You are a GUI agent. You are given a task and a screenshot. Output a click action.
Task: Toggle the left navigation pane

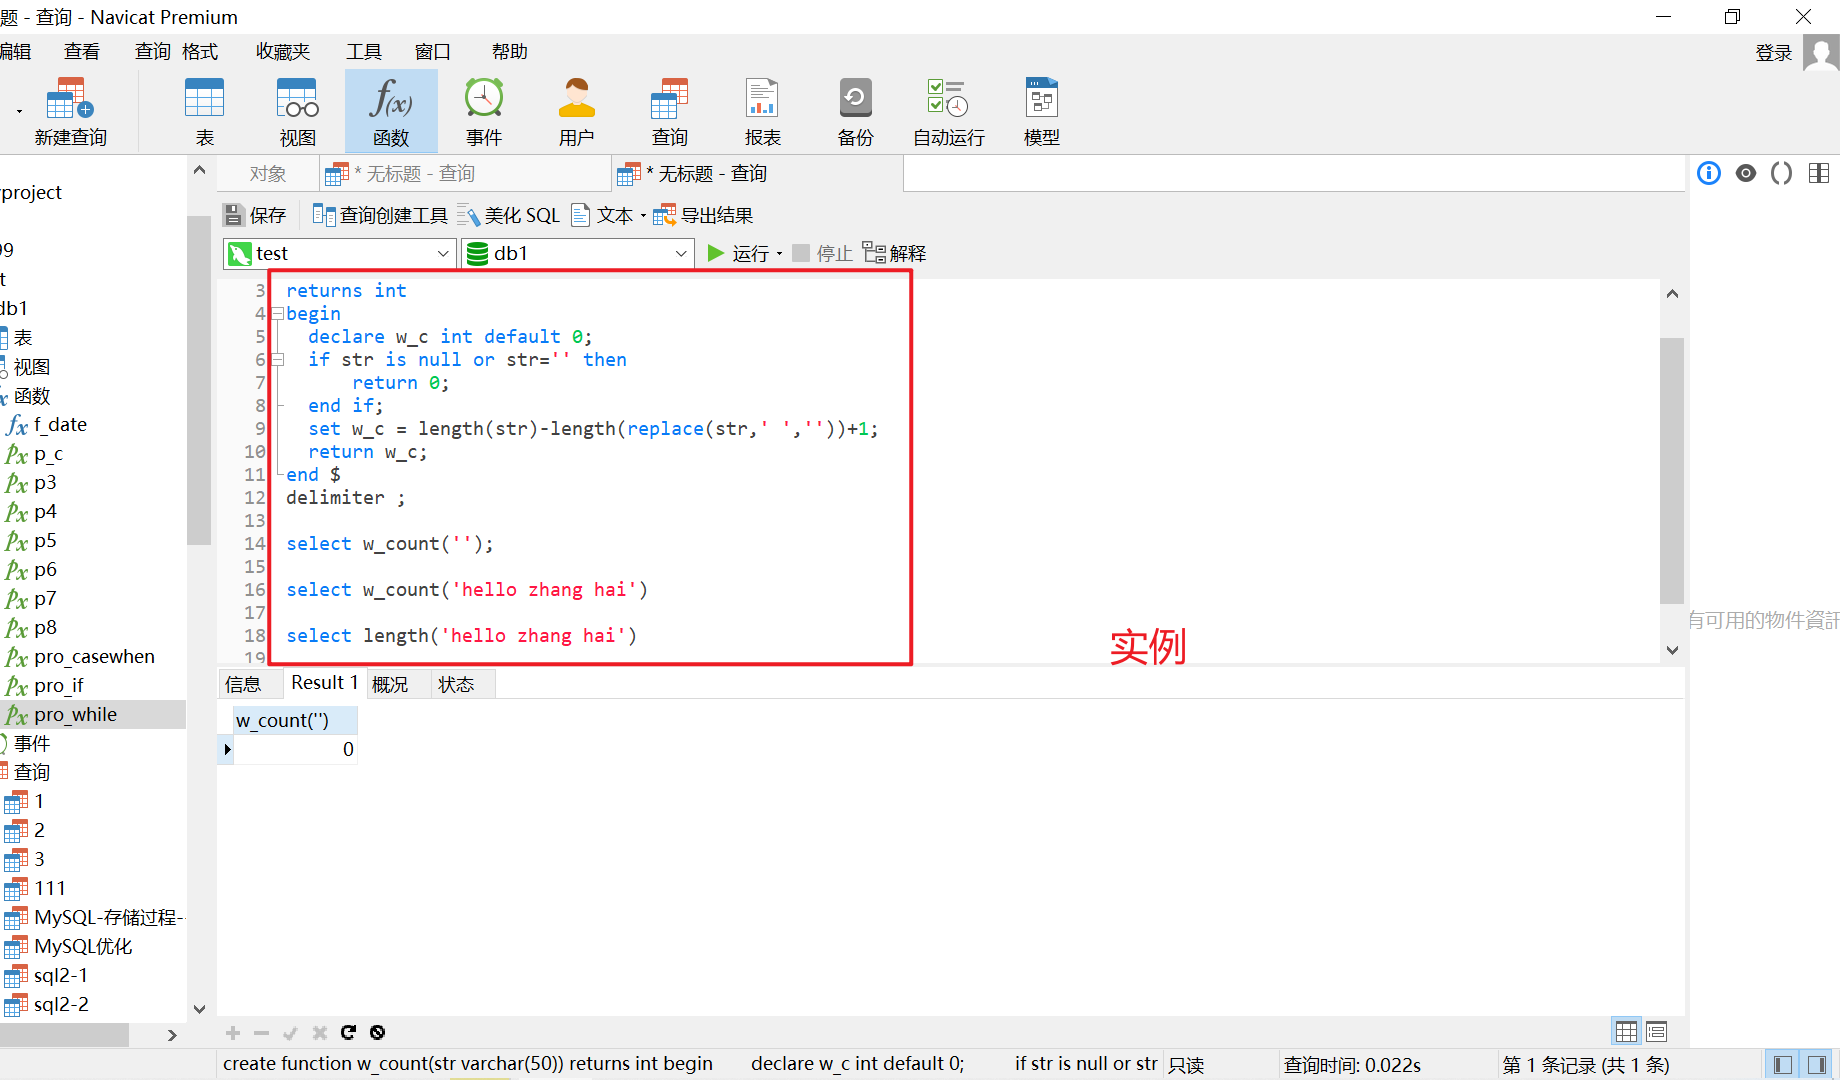(x=1783, y=1065)
